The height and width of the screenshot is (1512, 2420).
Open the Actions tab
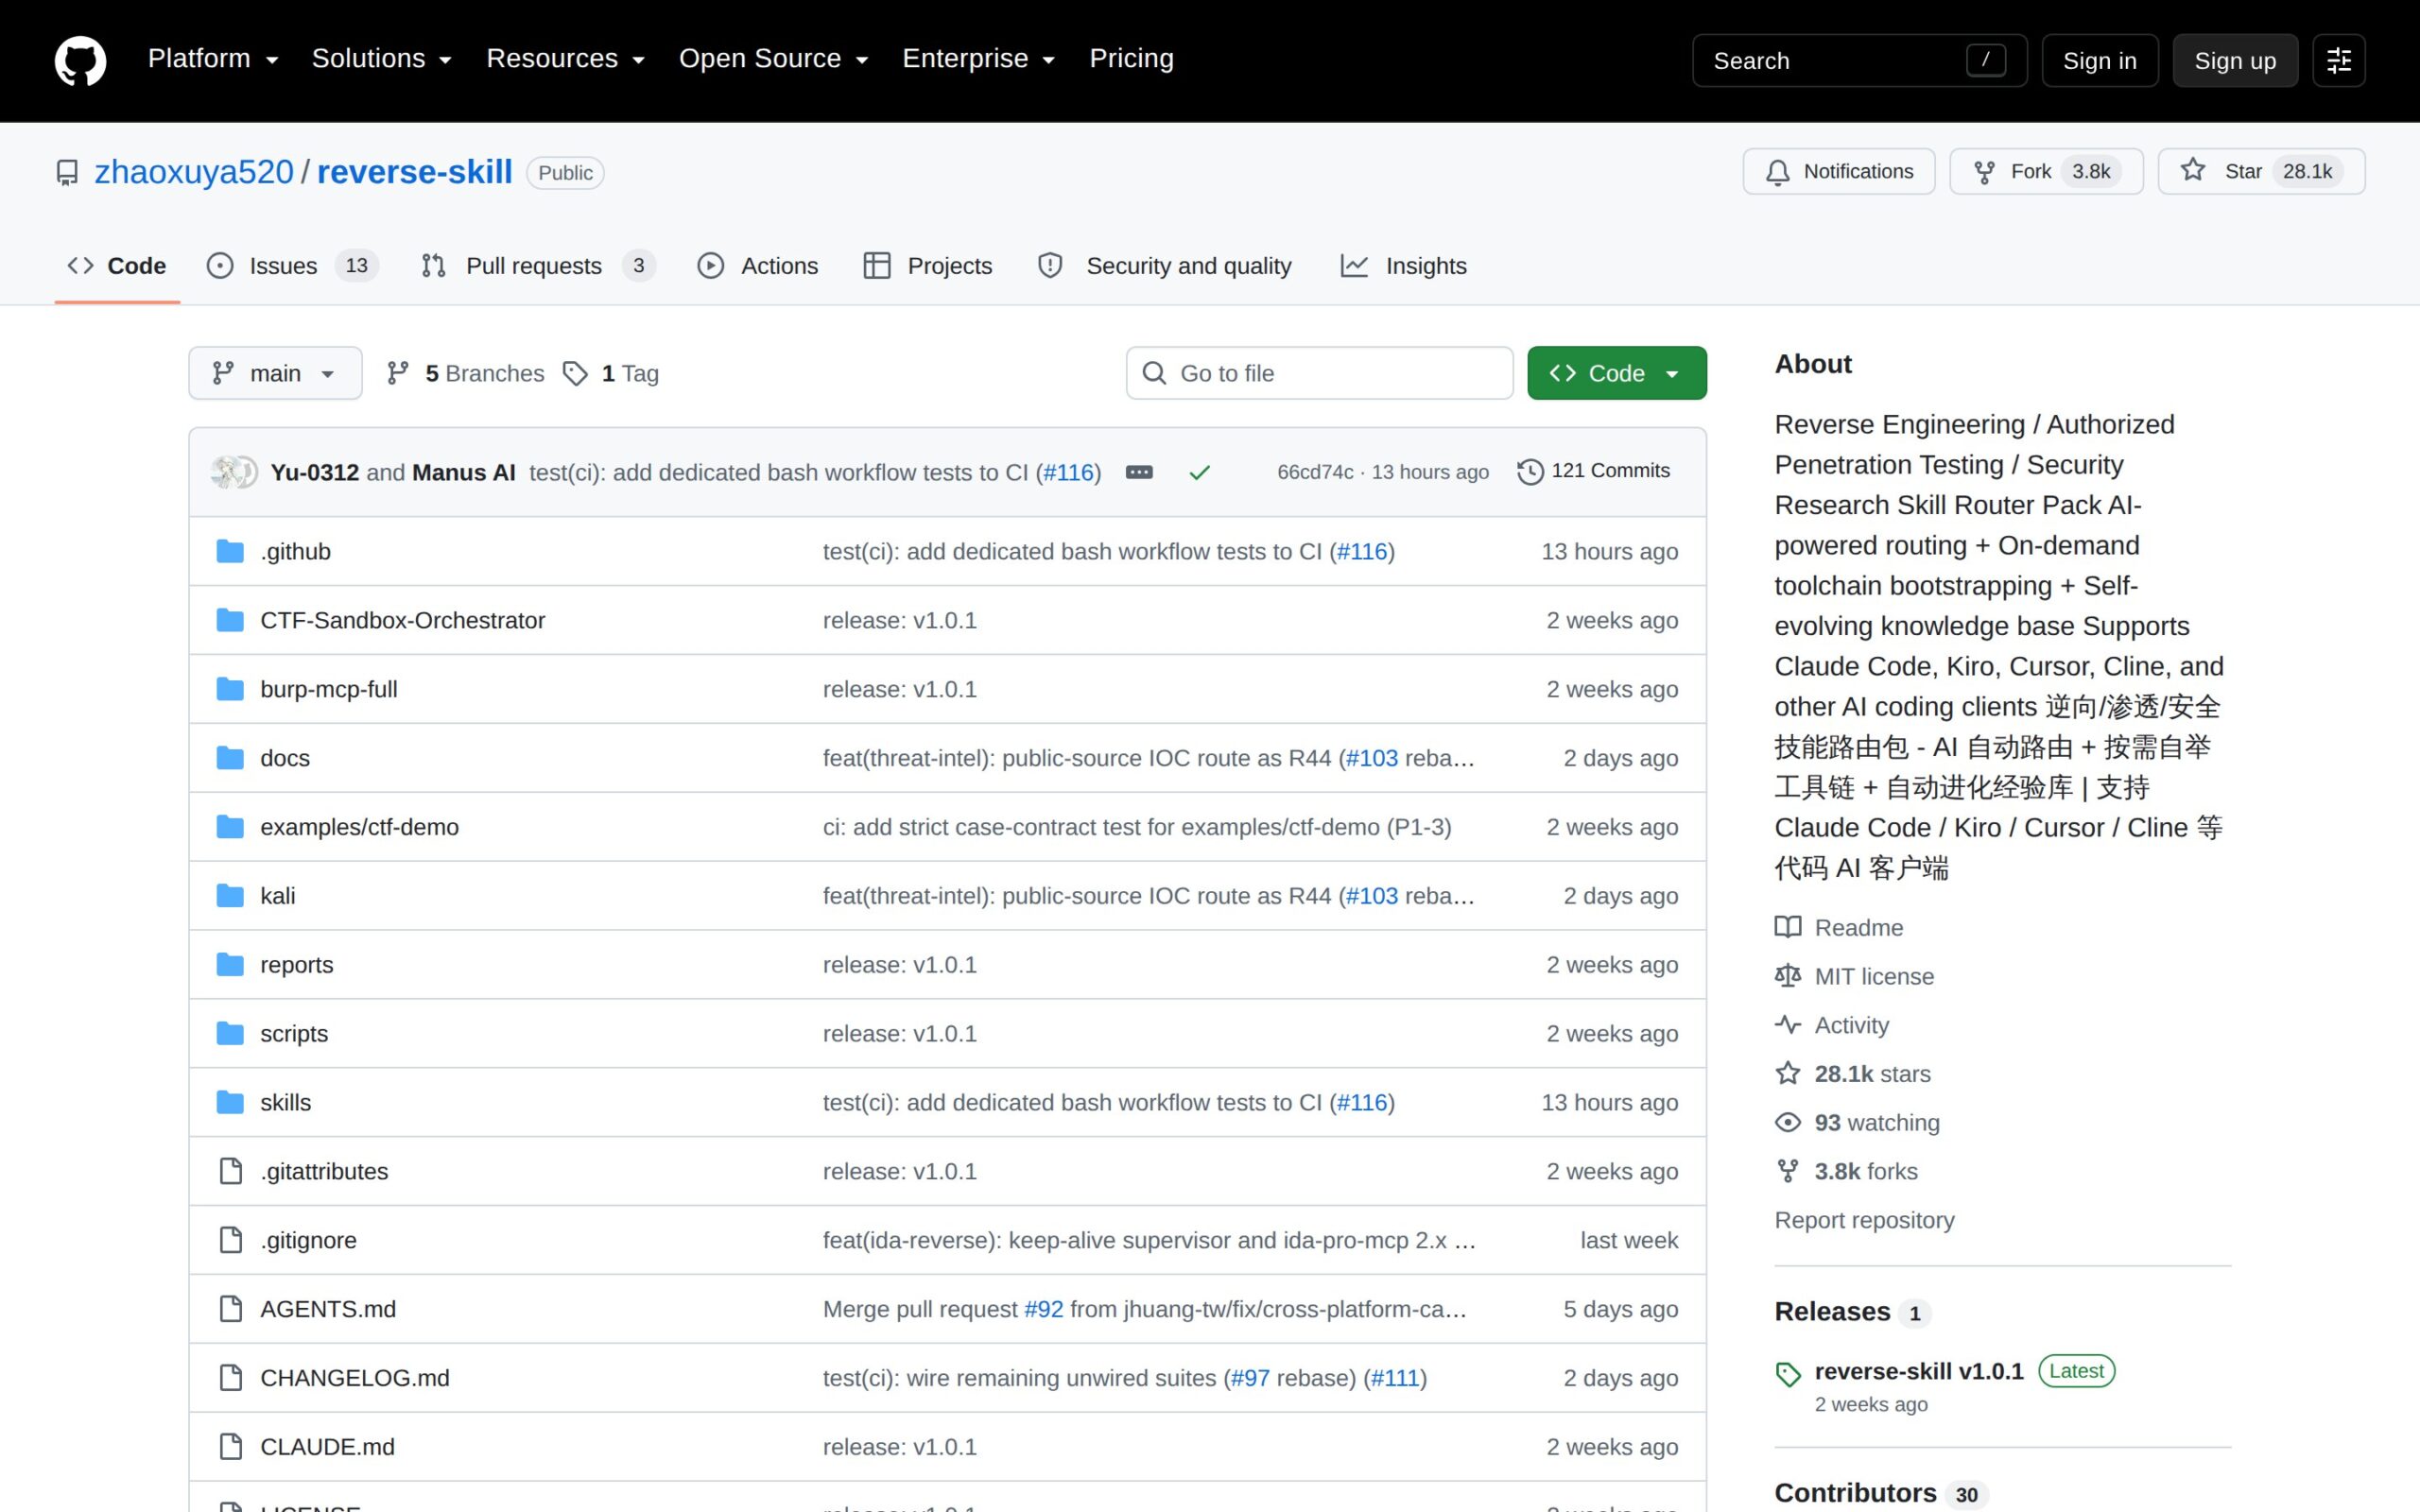pos(757,266)
